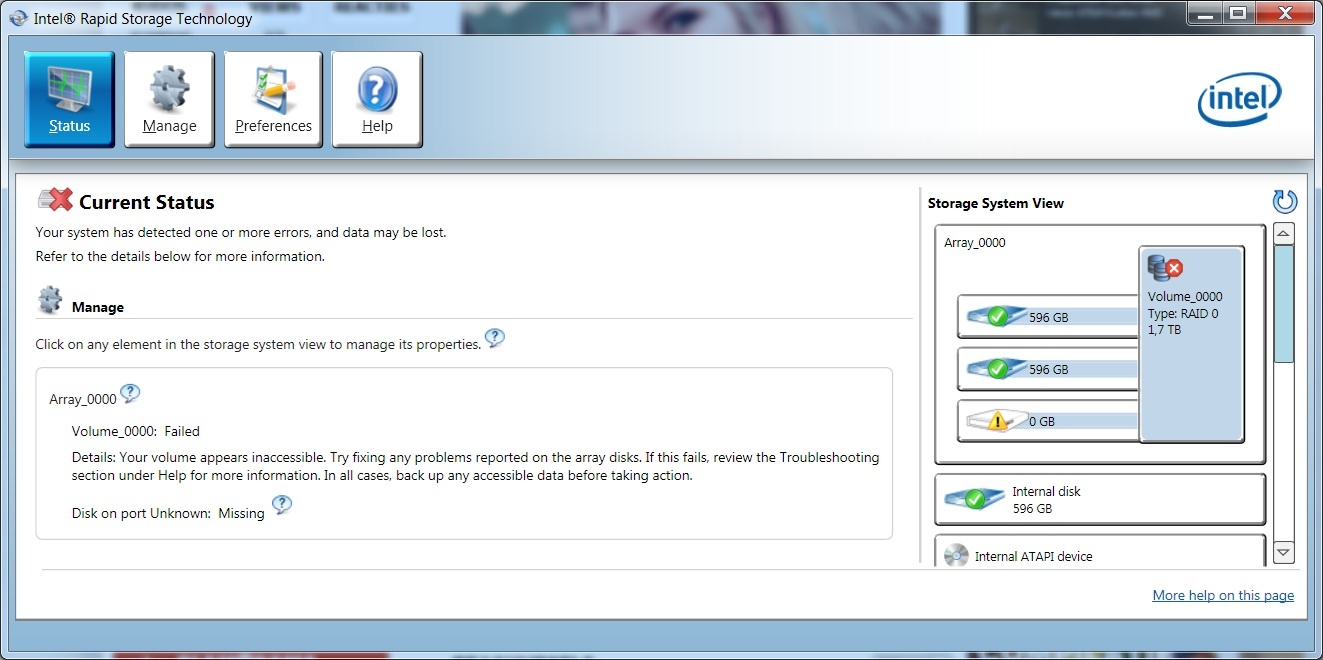The height and width of the screenshot is (660, 1323).
Task: Click the Intel logo
Action: click(x=1239, y=100)
